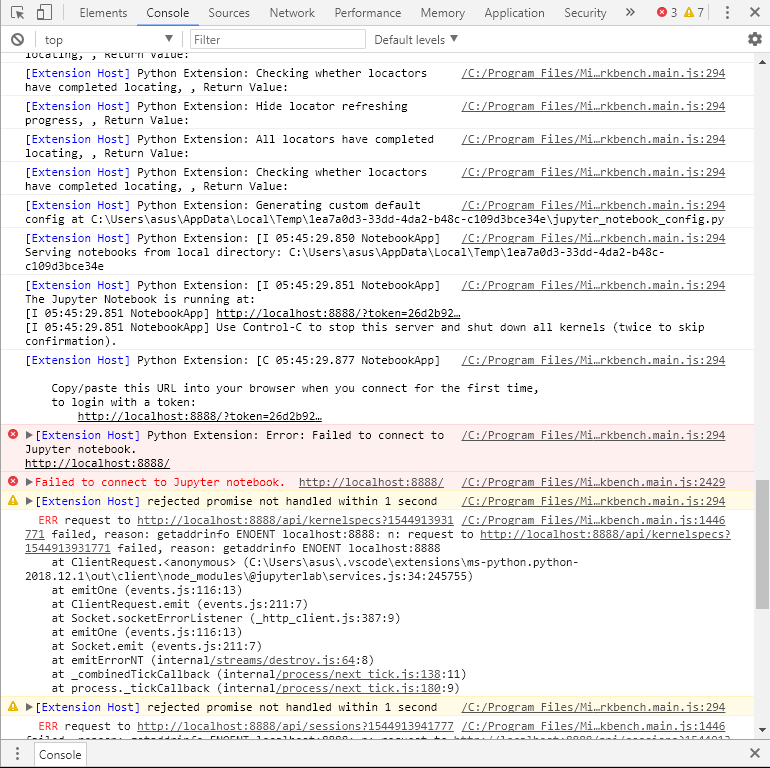This screenshot has width=770, height=768.
Task: Click the 'at ClientRequest.emit (events.js:211:7)' line
Action: coord(180,604)
